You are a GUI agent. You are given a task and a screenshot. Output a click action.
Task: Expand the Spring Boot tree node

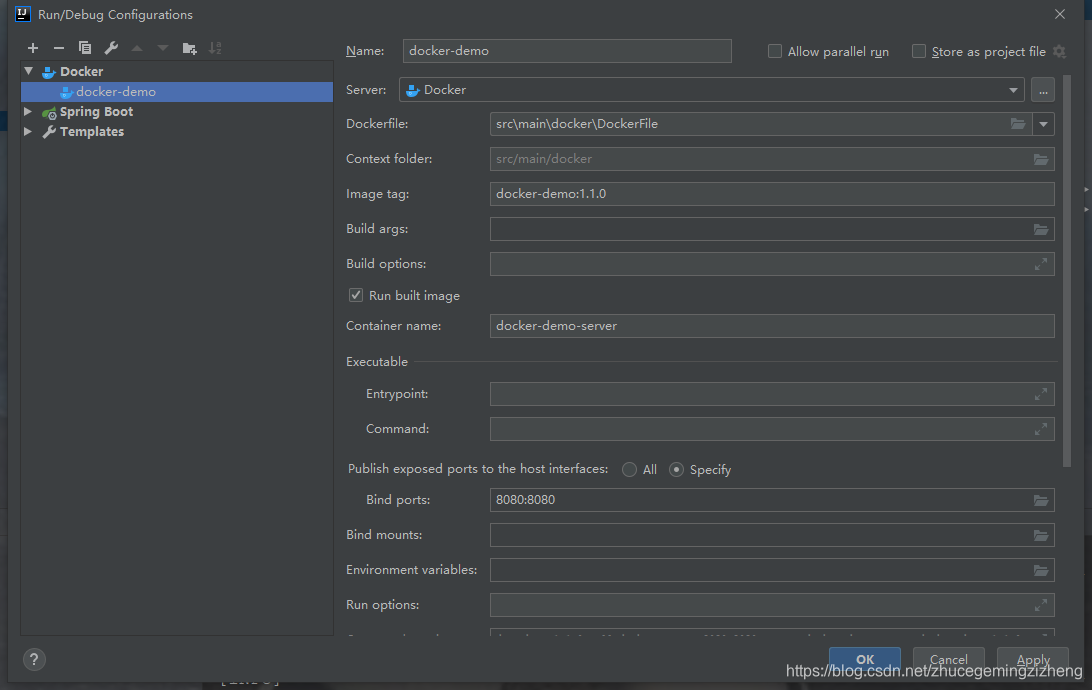(28, 111)
